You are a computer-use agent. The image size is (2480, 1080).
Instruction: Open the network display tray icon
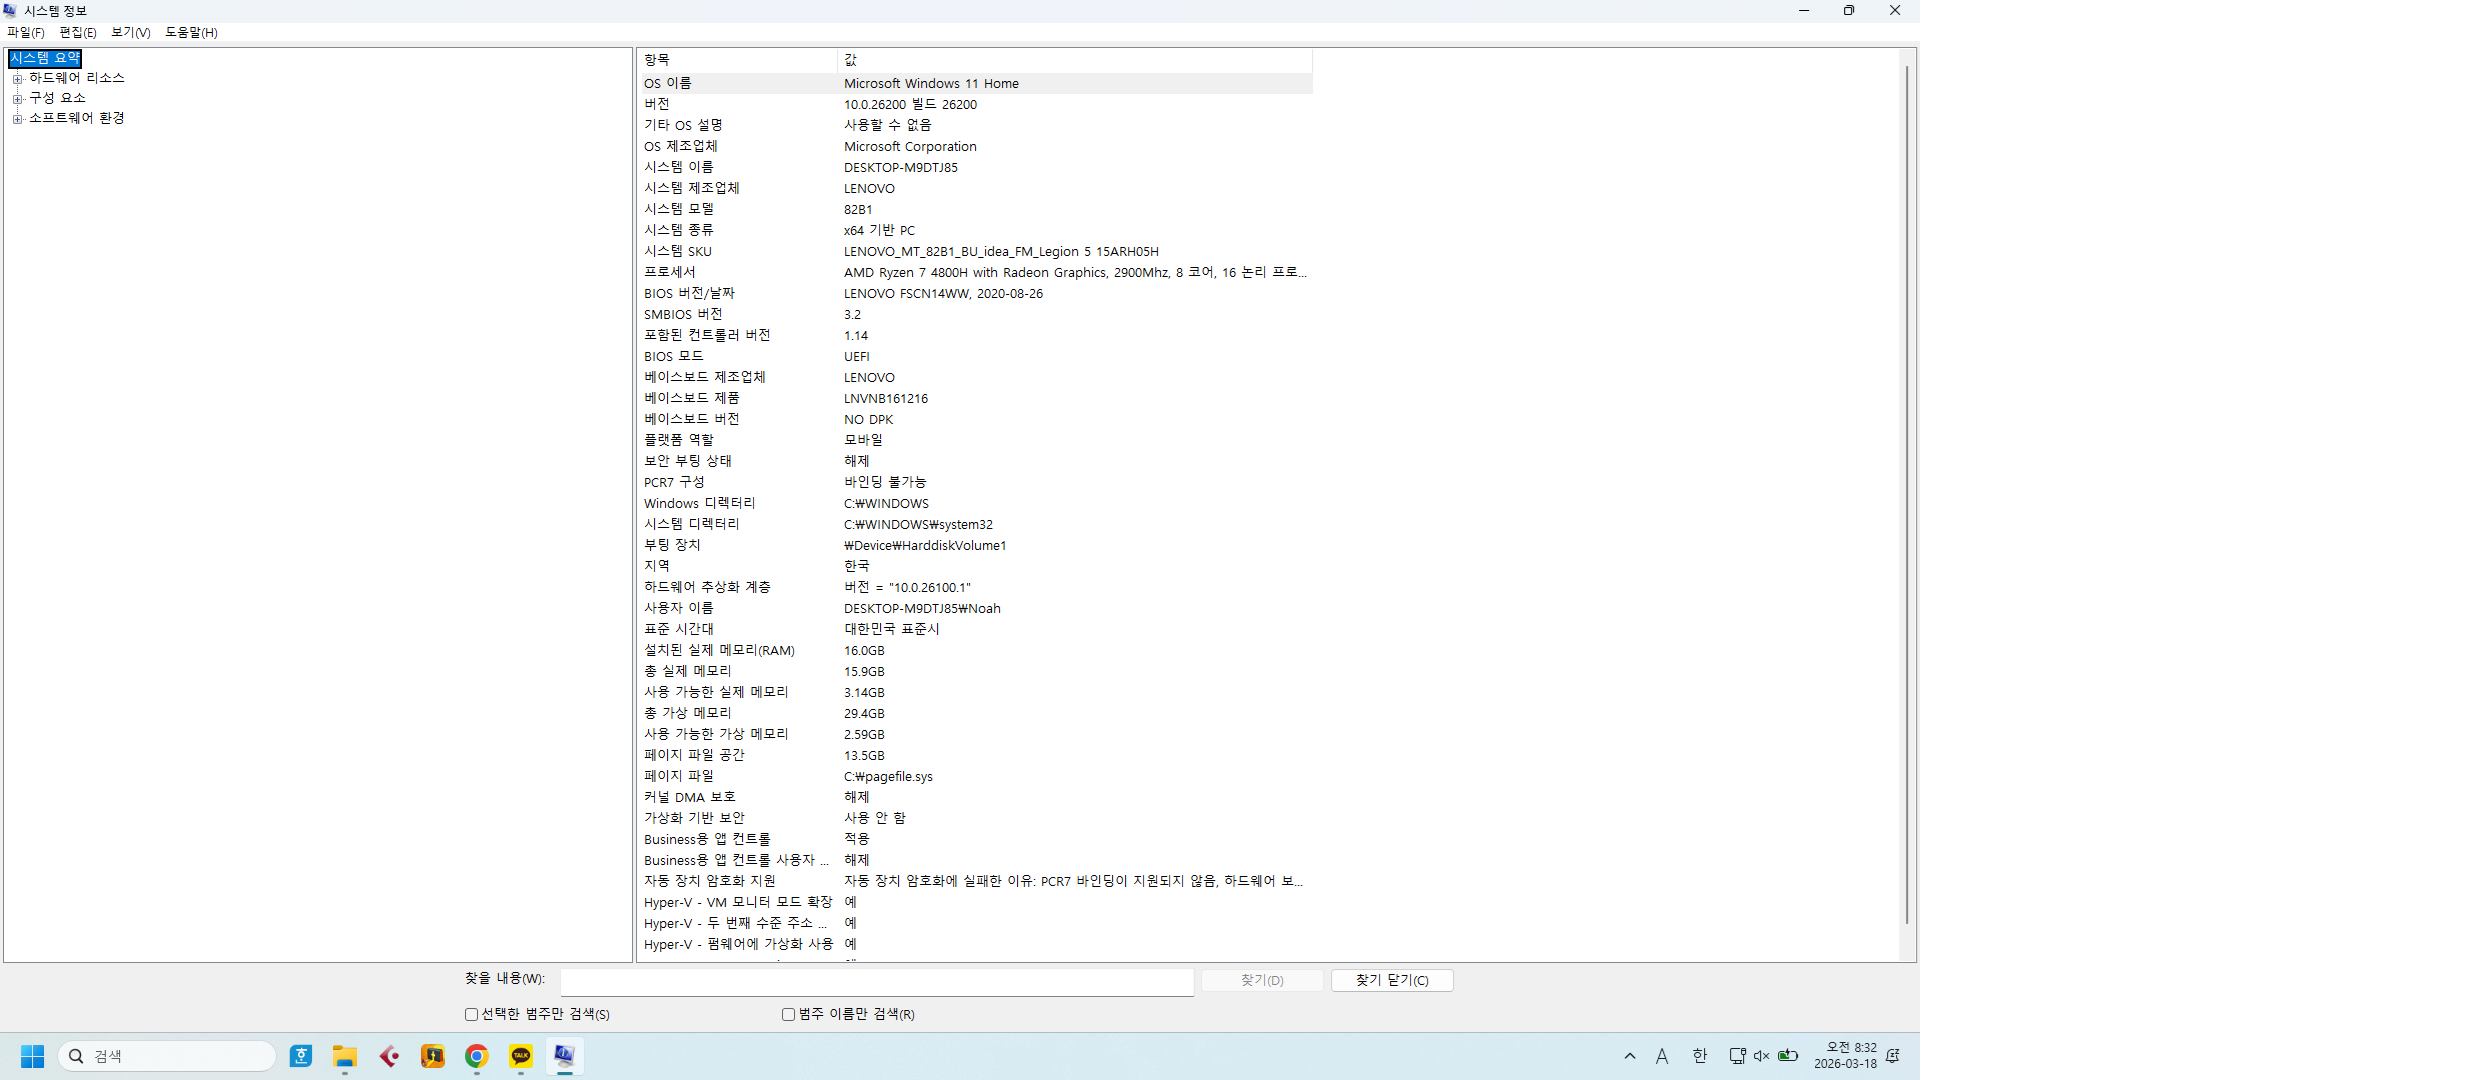[1737, 1056]
